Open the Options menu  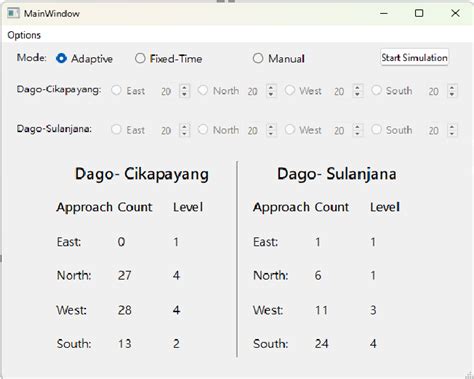pyautogui.click(x=24, y=35)
